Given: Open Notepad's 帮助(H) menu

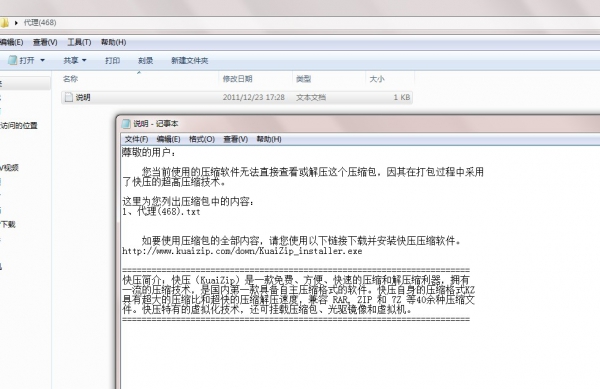Looking at the screenshot, I should coord(269,139).
